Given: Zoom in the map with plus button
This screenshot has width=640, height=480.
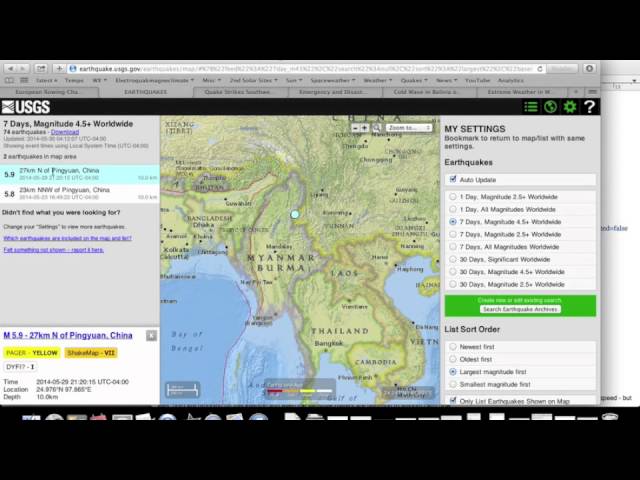Looking at the screenshot, I should [364, 128].
